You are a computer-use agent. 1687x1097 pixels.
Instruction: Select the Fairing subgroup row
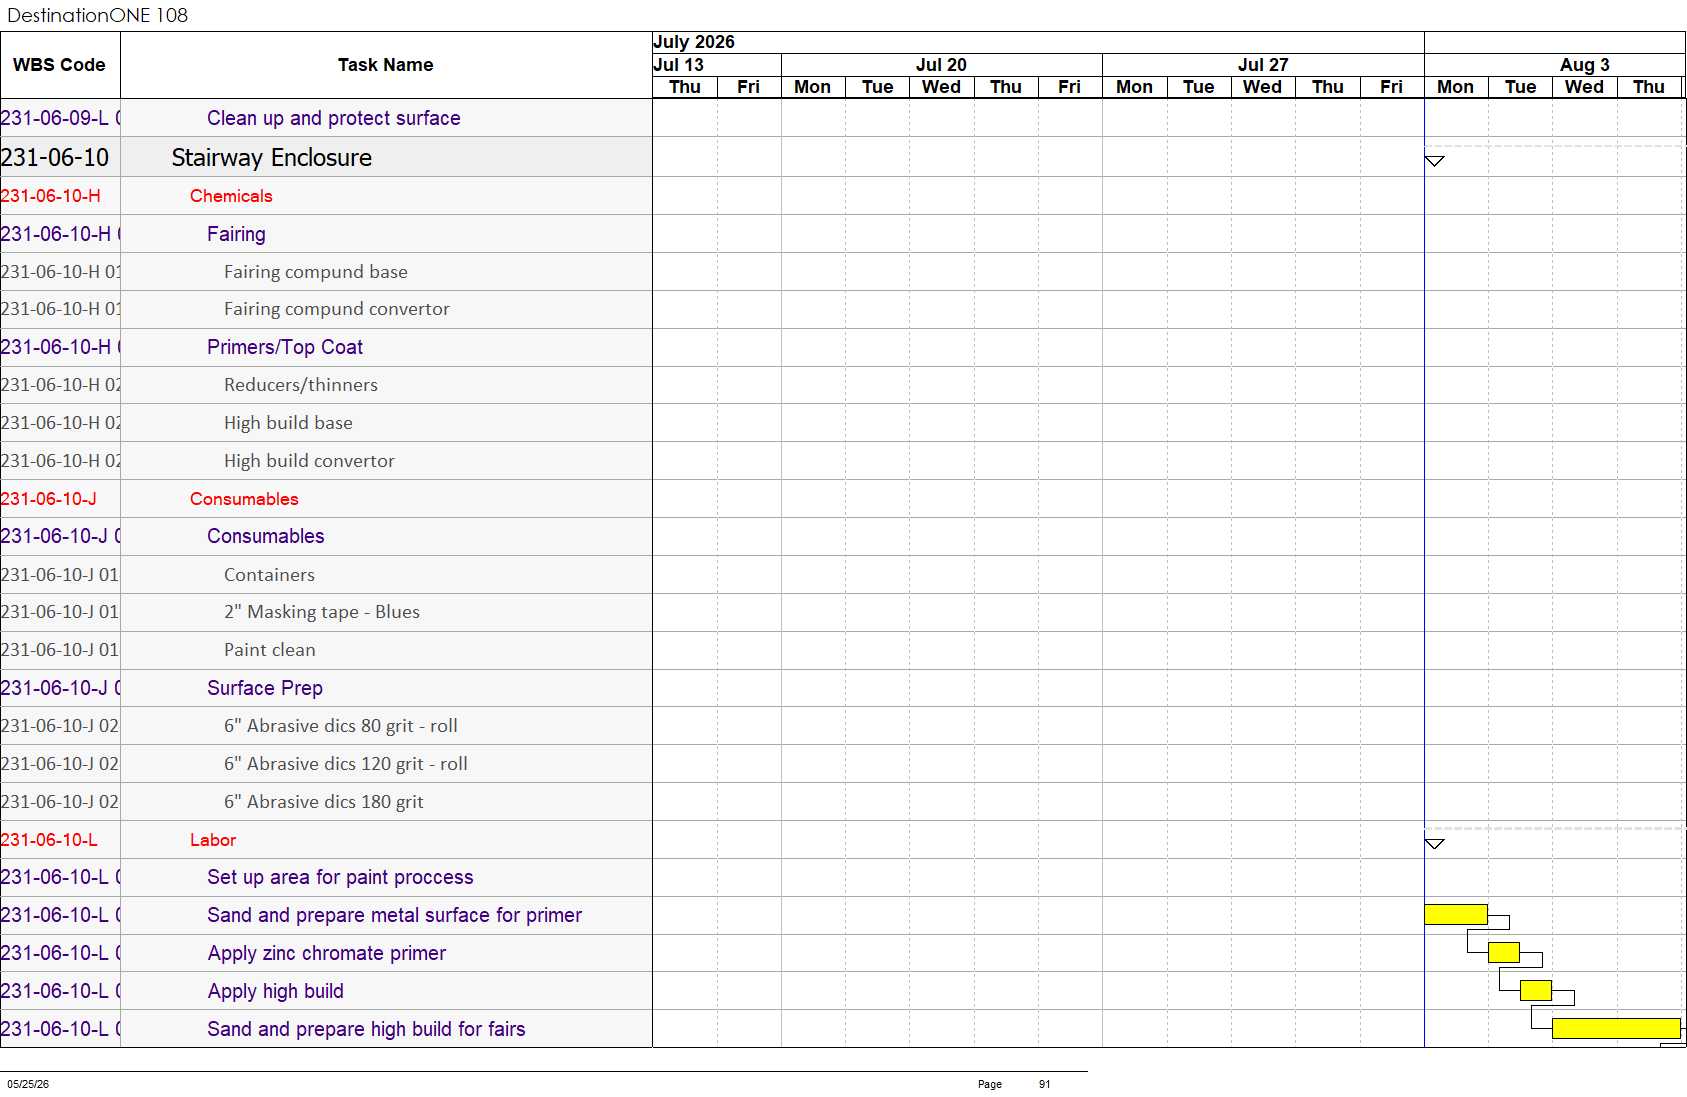point(326,234)
